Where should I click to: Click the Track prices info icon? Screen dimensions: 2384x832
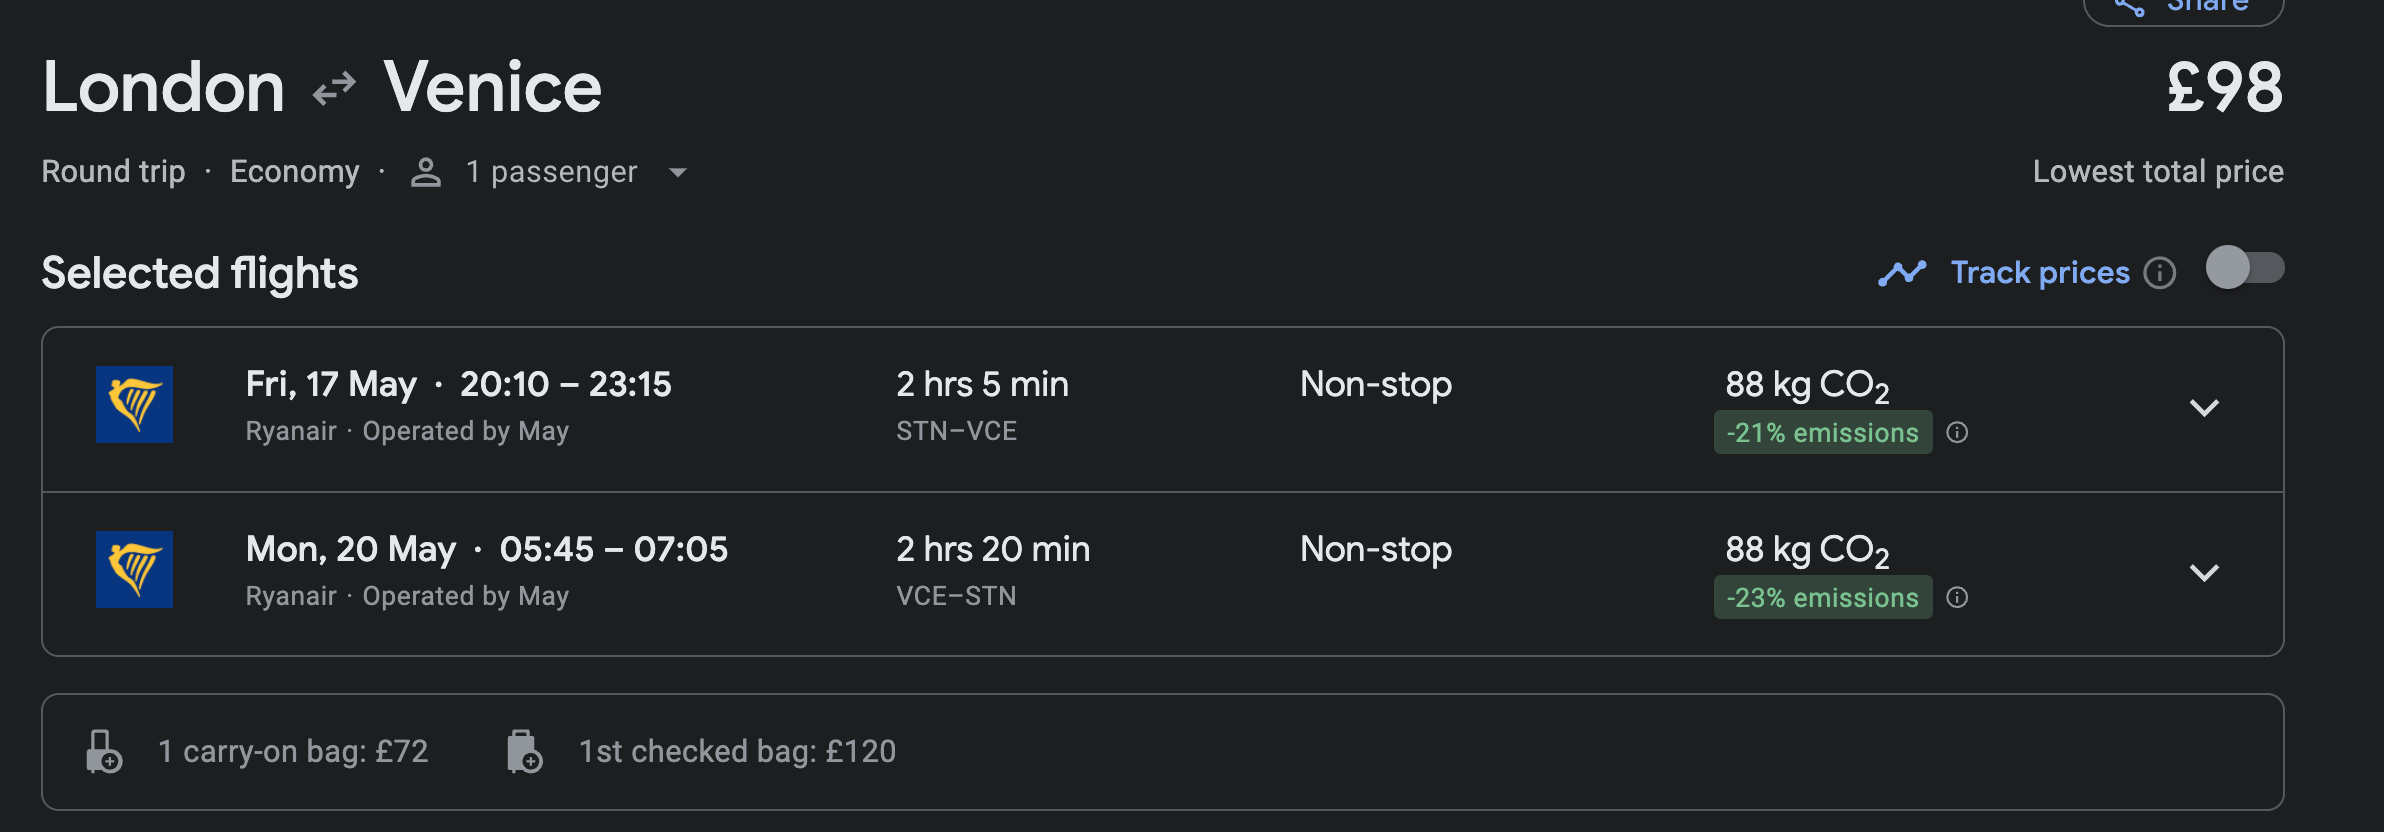(2160, 273)
